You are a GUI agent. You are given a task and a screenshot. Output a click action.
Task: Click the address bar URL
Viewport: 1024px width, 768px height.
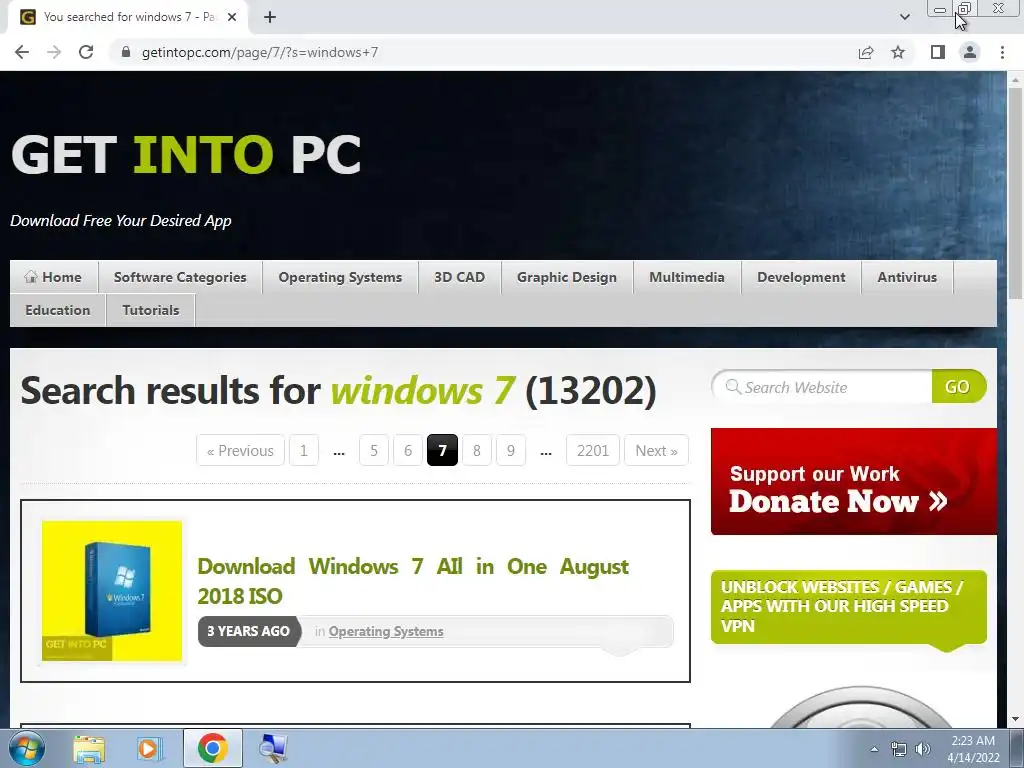(x=260, y=52)
